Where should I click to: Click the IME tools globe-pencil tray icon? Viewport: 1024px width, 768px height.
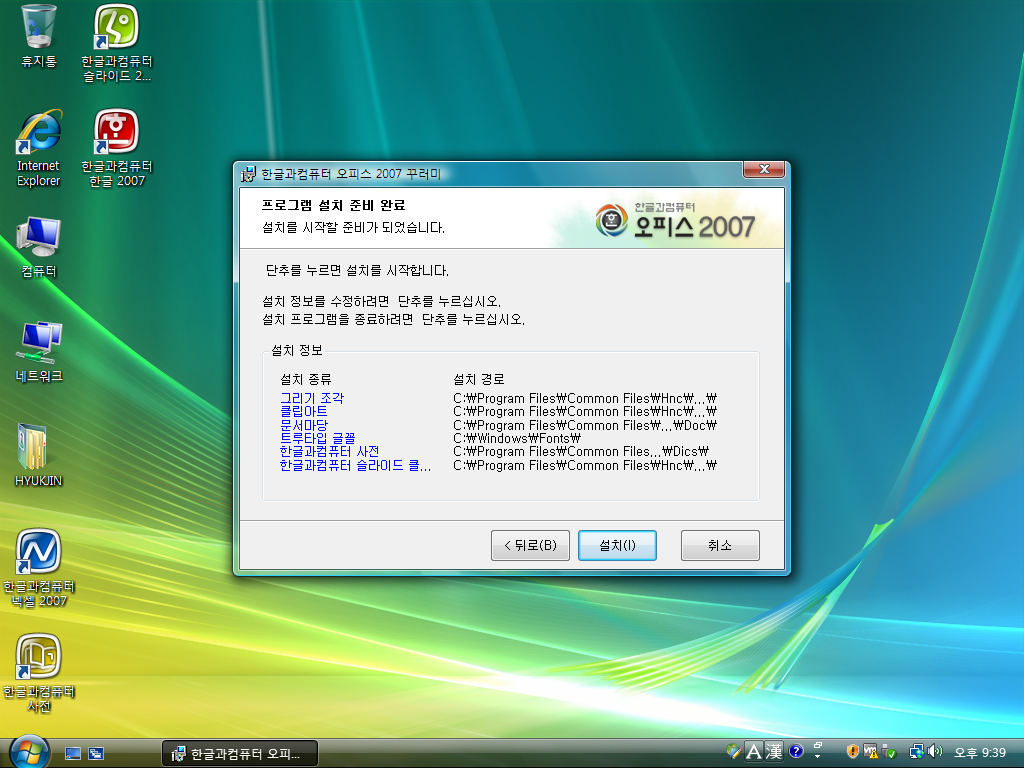(x=733, y=752)
